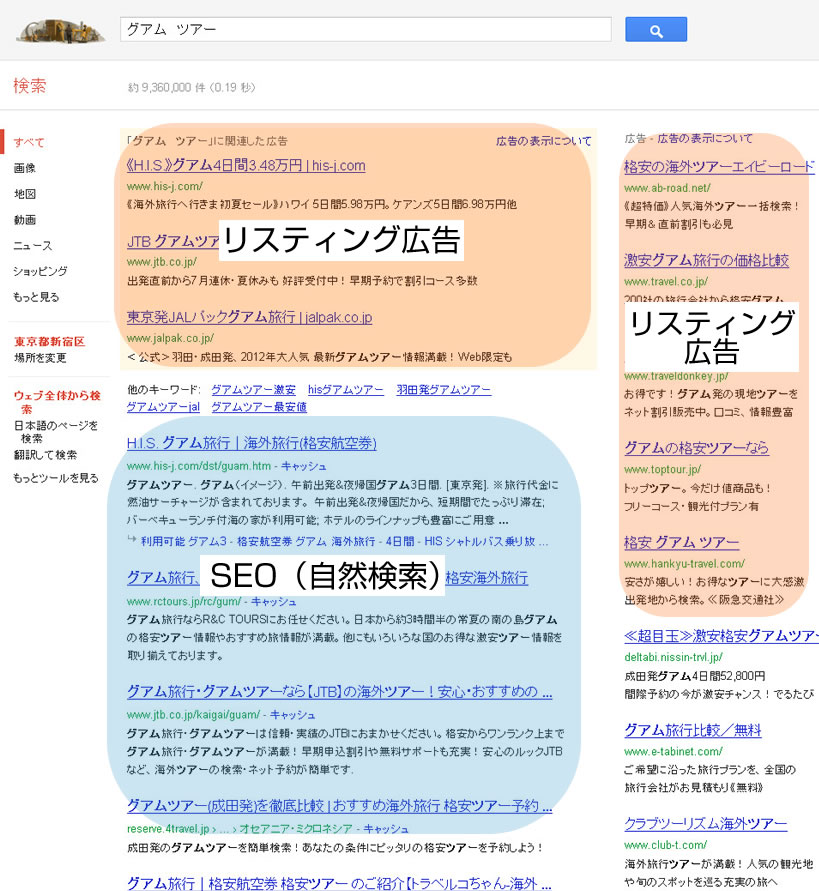Open キャッシュ for www.rctours.jp result
Image resolution: width=819 pixels, height=891 pixels.
(273, 601)
